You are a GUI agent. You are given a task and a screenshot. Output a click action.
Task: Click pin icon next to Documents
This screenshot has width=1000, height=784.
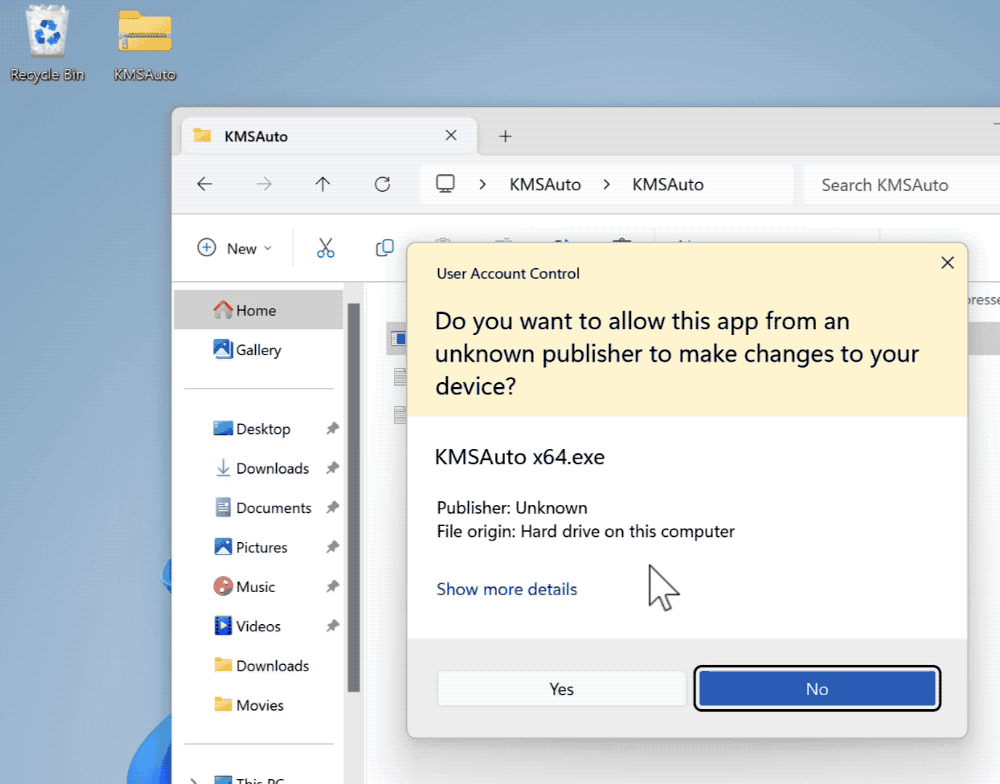click(x=332, y=508)
